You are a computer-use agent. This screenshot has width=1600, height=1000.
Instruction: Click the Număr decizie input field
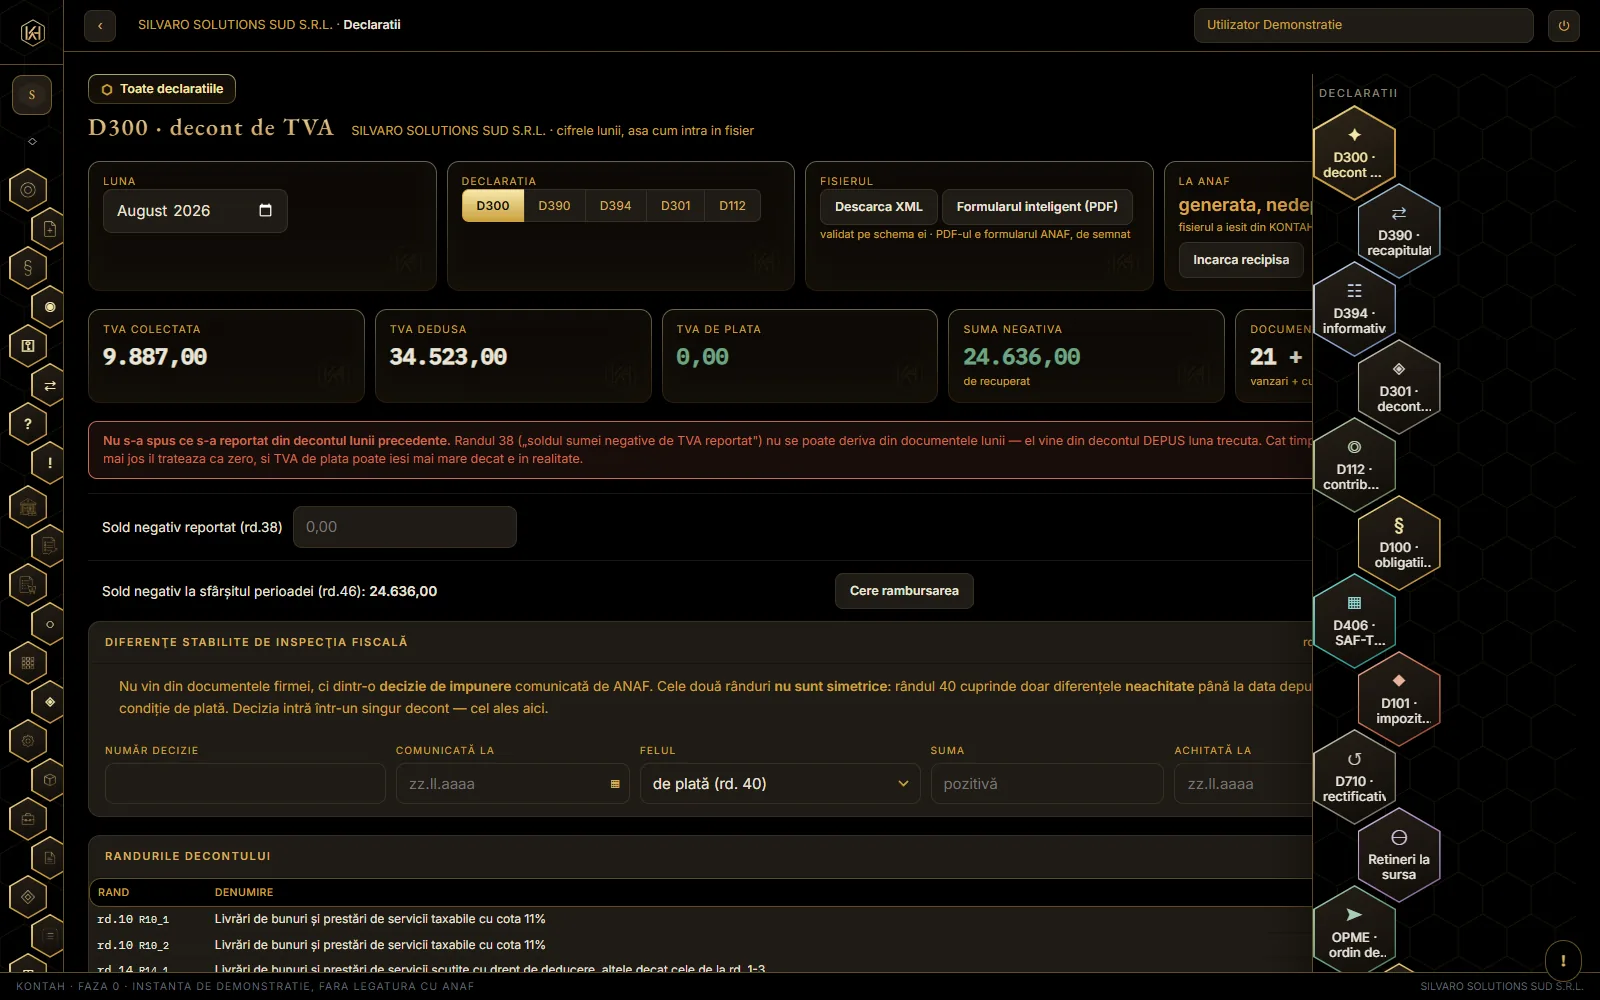point(245,784)
